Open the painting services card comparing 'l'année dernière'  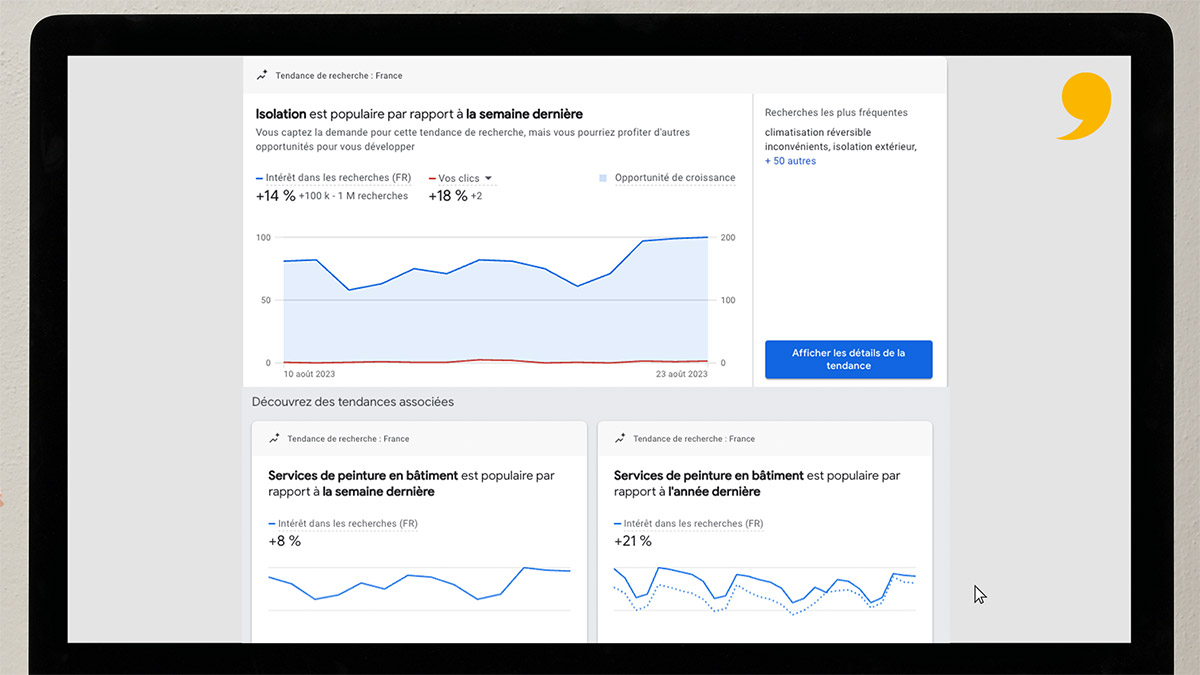click(765, 531)
